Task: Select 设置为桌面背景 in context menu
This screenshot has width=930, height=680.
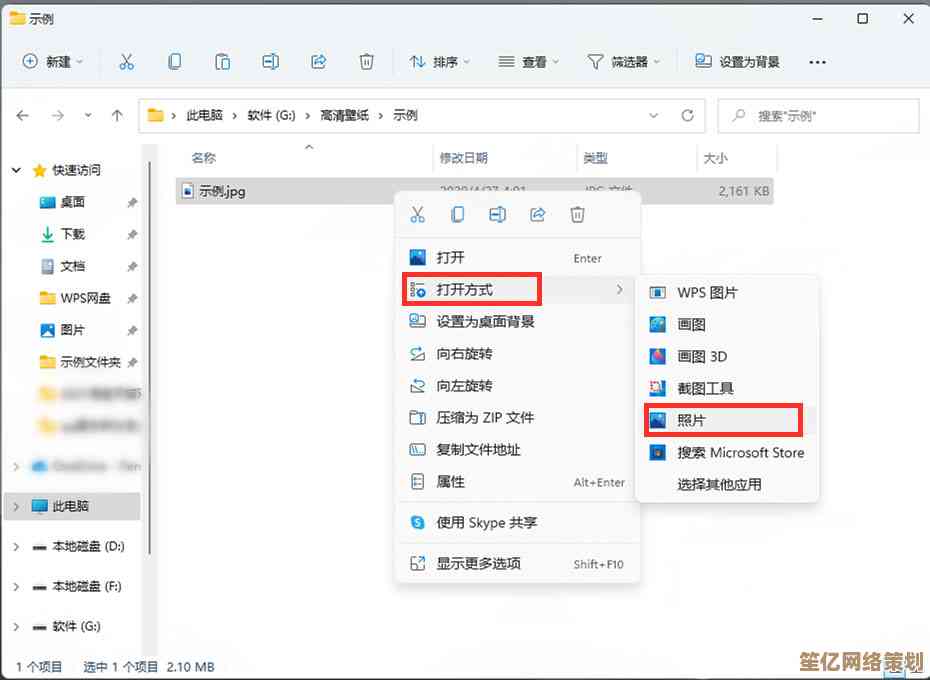Action: pyautogui.click(x=485, y=322)
